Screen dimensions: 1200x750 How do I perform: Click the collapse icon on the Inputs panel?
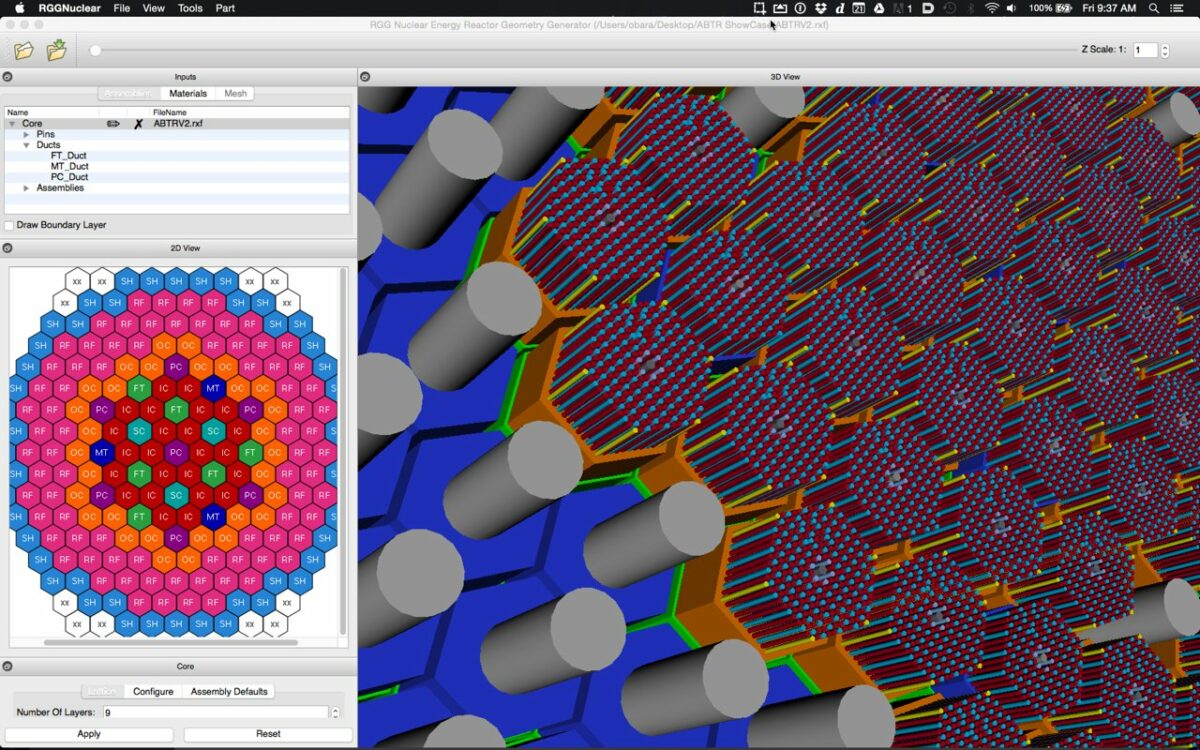coord(9,77)
